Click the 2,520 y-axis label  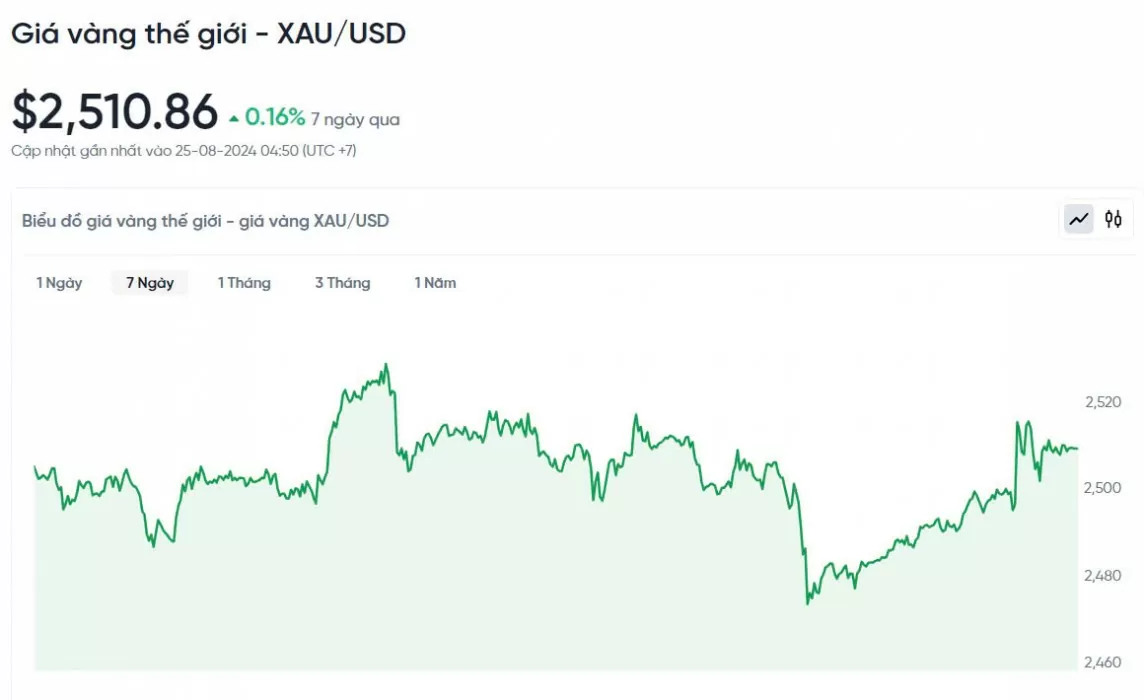1103,401
